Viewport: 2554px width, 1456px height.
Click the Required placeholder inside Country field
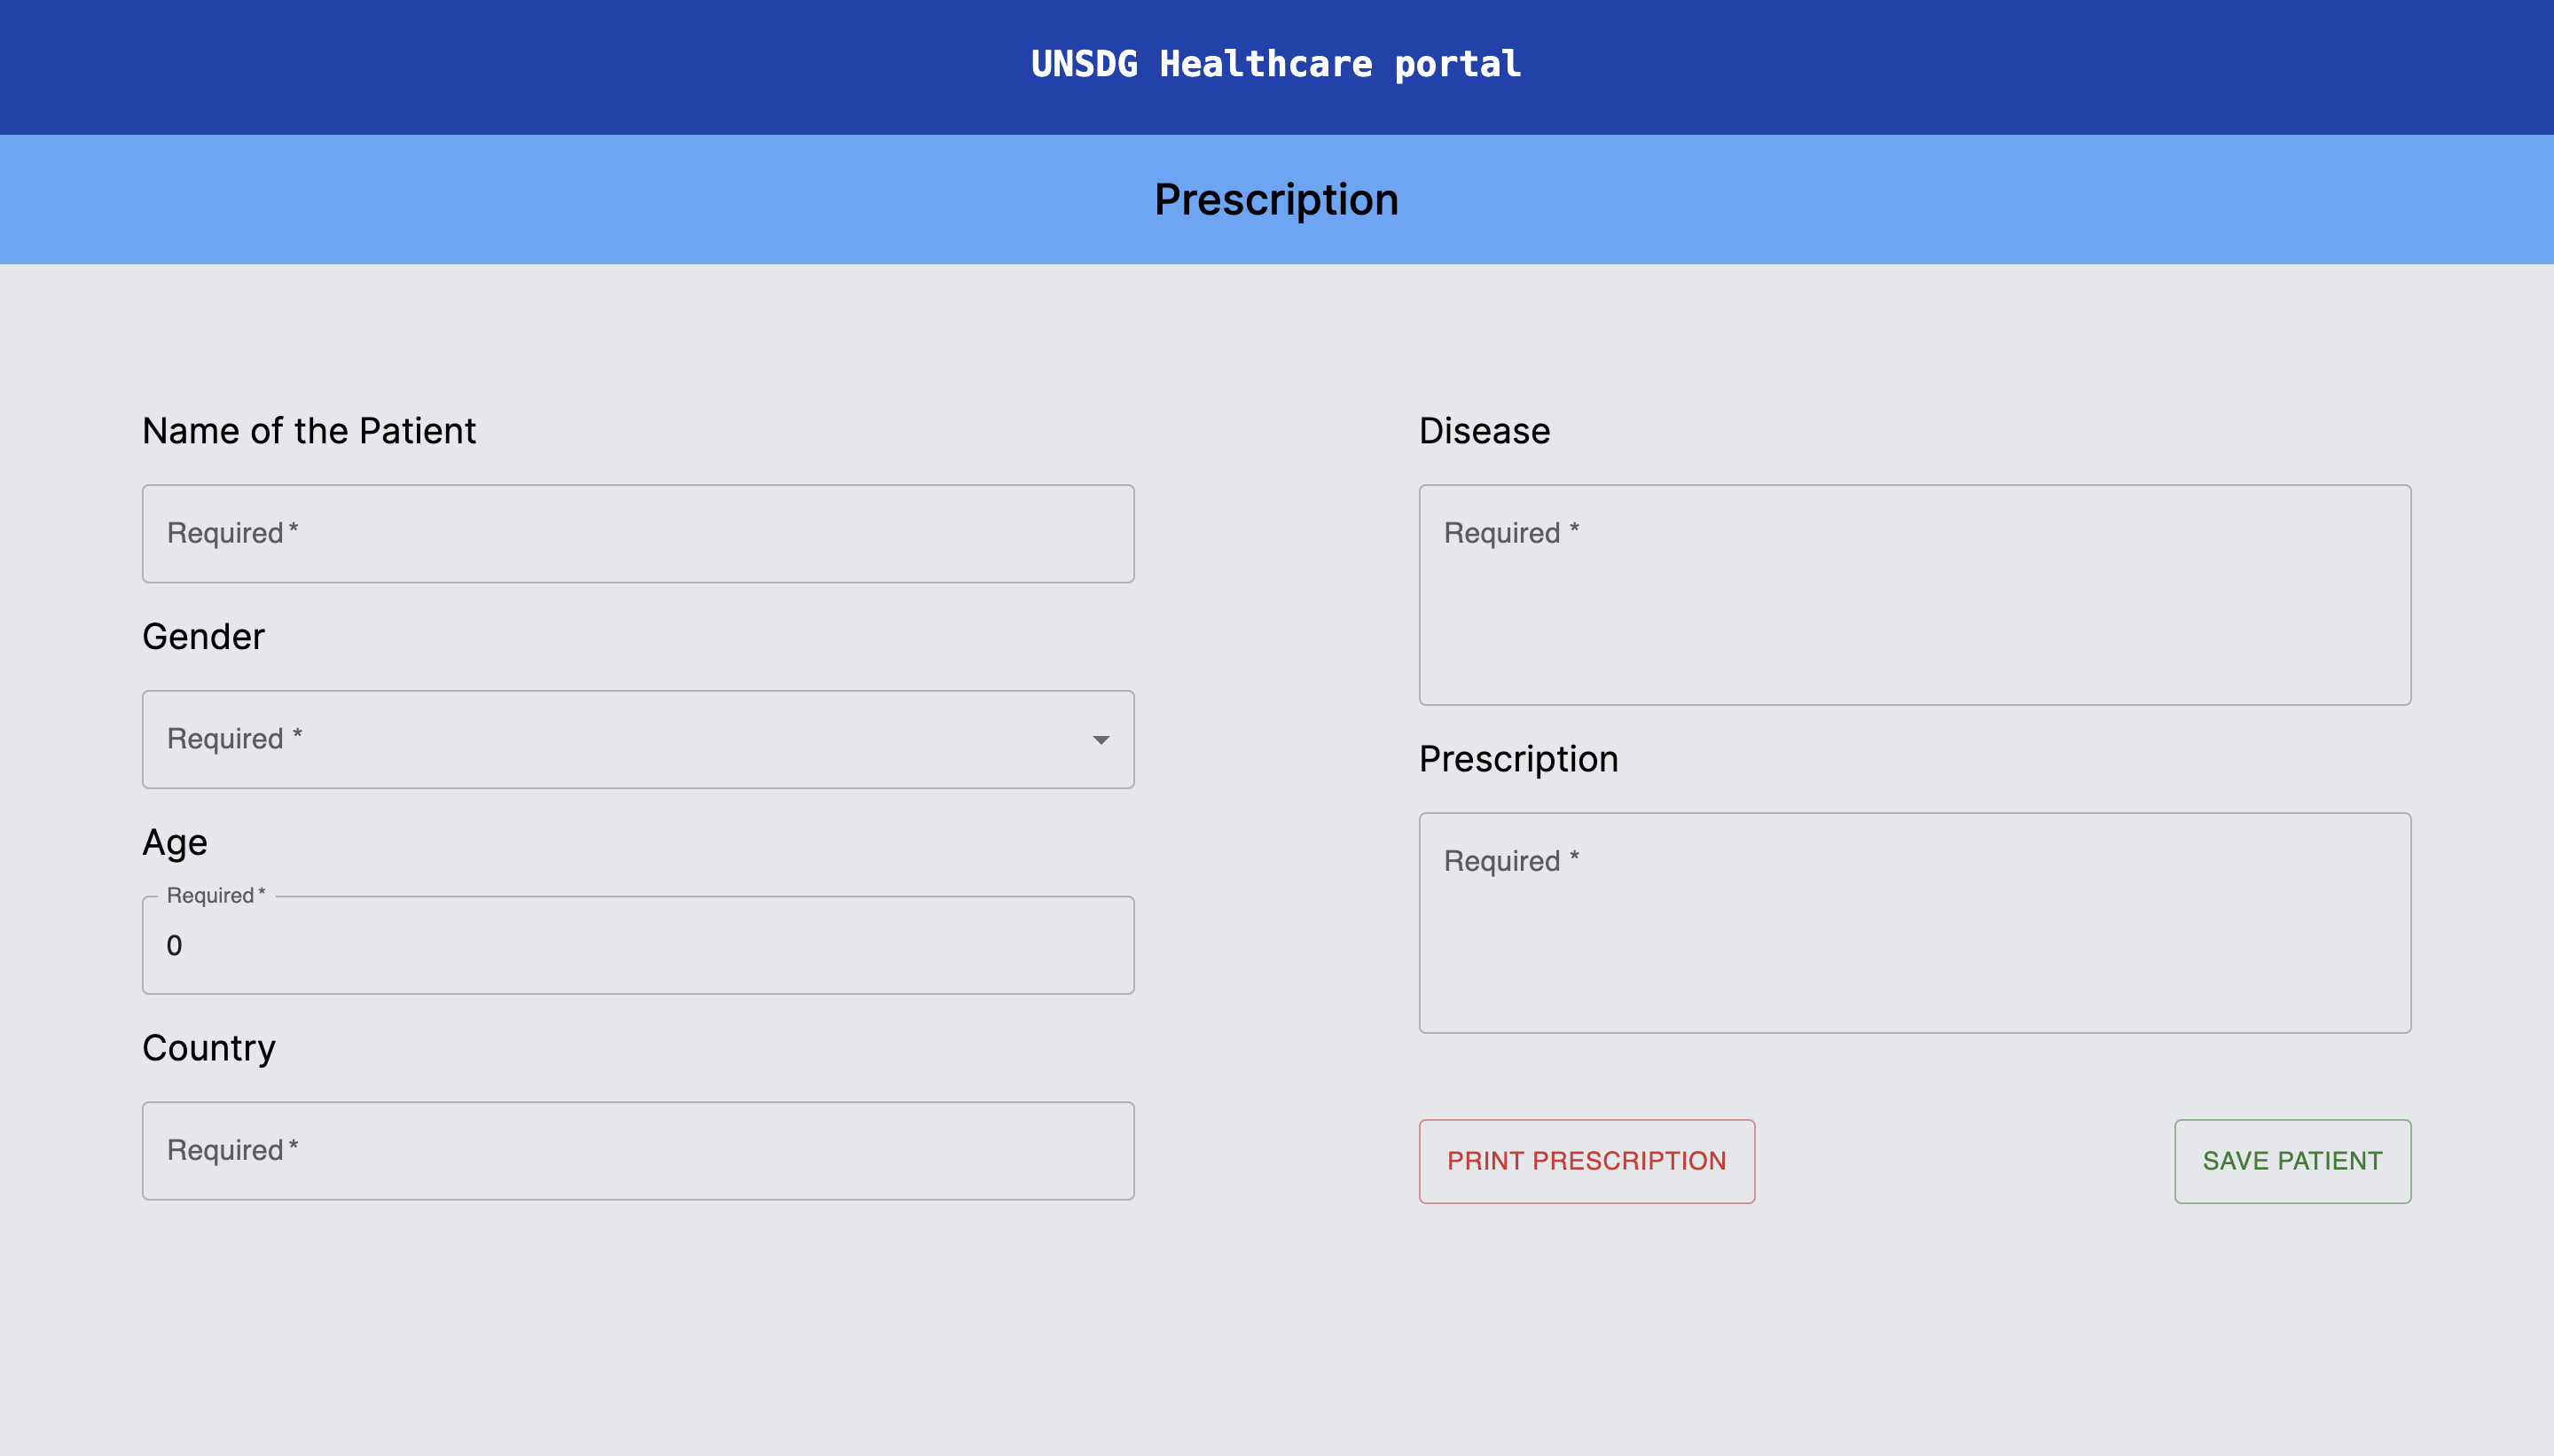click(x=232, y=1150)
